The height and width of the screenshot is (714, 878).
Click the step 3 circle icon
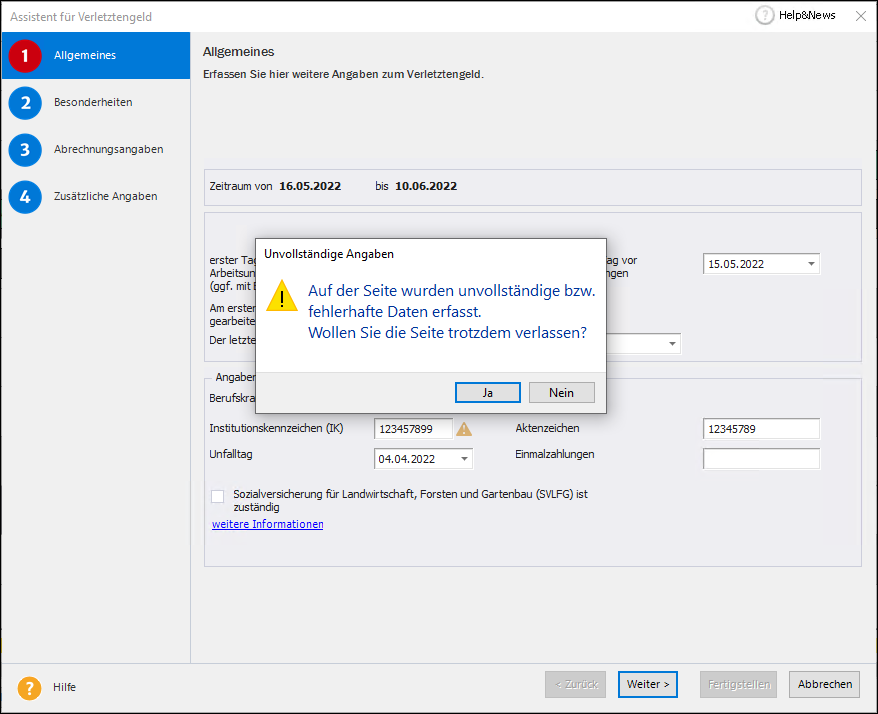[x=25, y=150]
